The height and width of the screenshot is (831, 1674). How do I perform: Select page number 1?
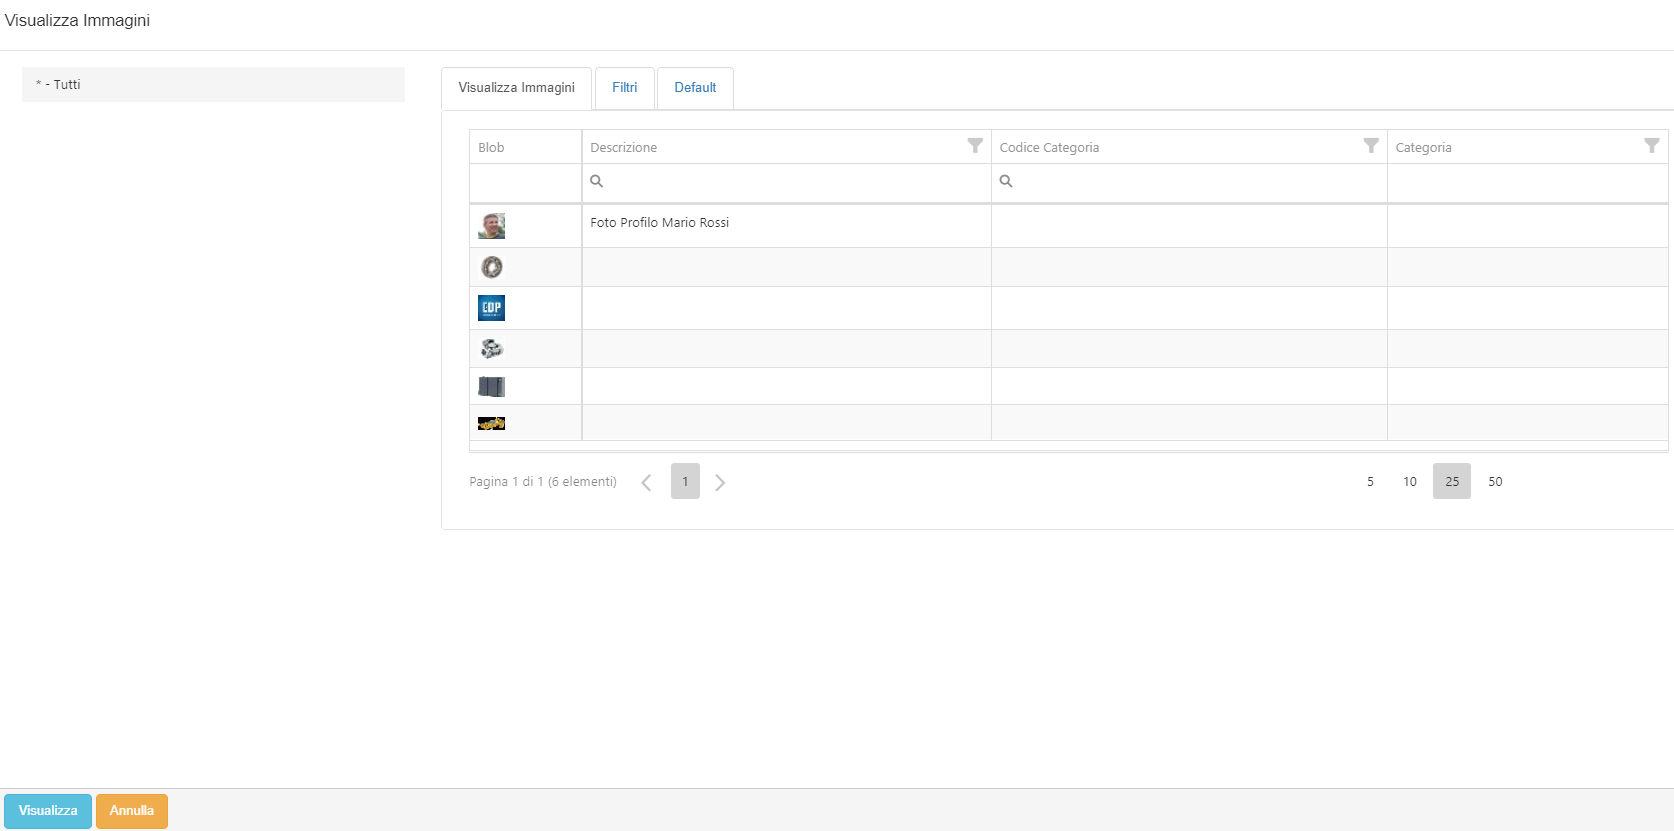click(x=685, y=481)
